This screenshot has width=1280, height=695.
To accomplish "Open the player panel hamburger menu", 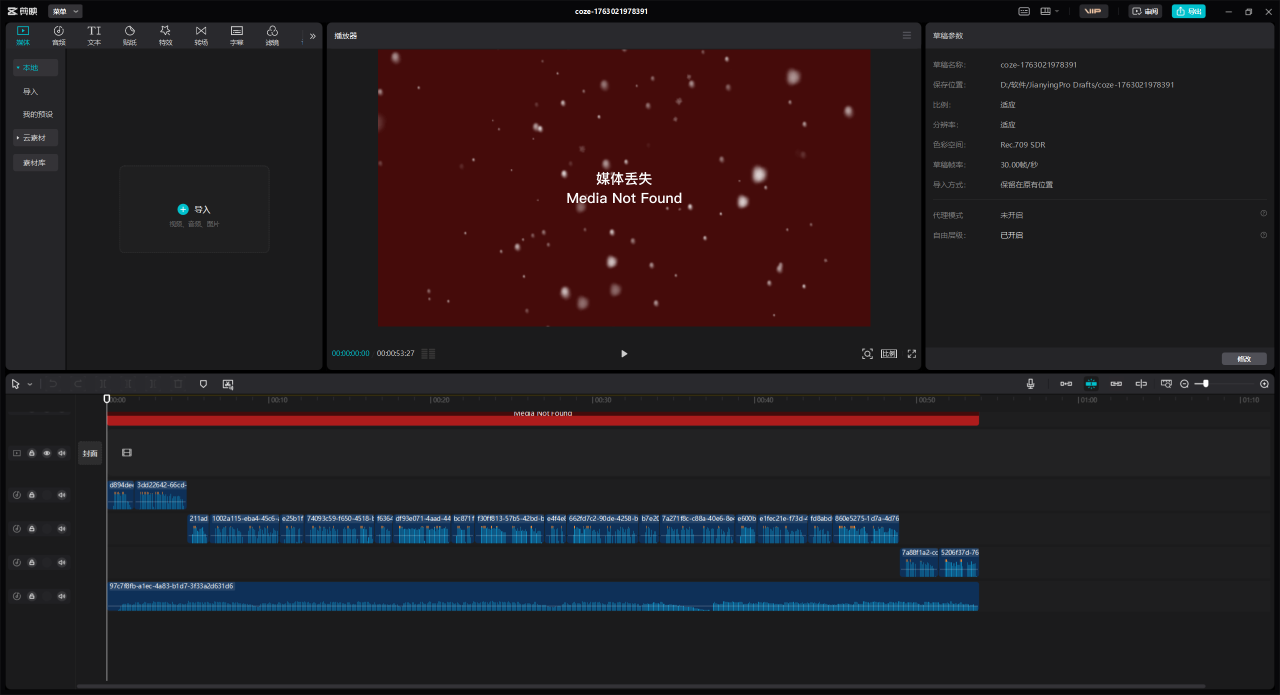I will click(x=907, y=35).
